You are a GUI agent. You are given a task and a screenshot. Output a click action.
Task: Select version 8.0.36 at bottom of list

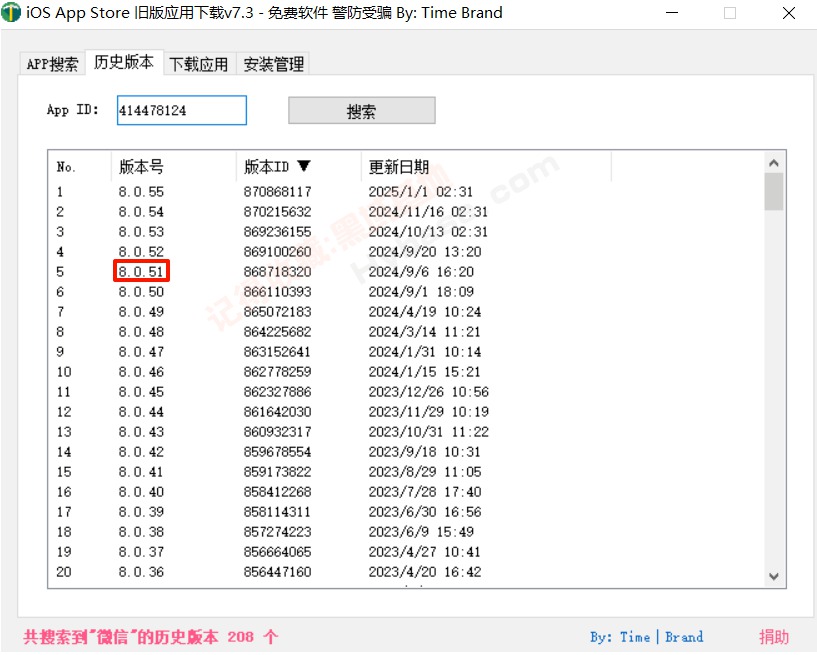(x=141, y=571)
